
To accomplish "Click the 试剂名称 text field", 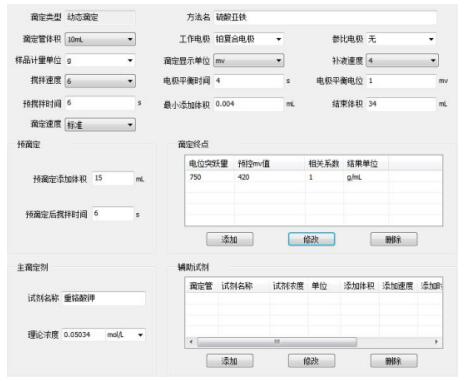I will [104, 298].
